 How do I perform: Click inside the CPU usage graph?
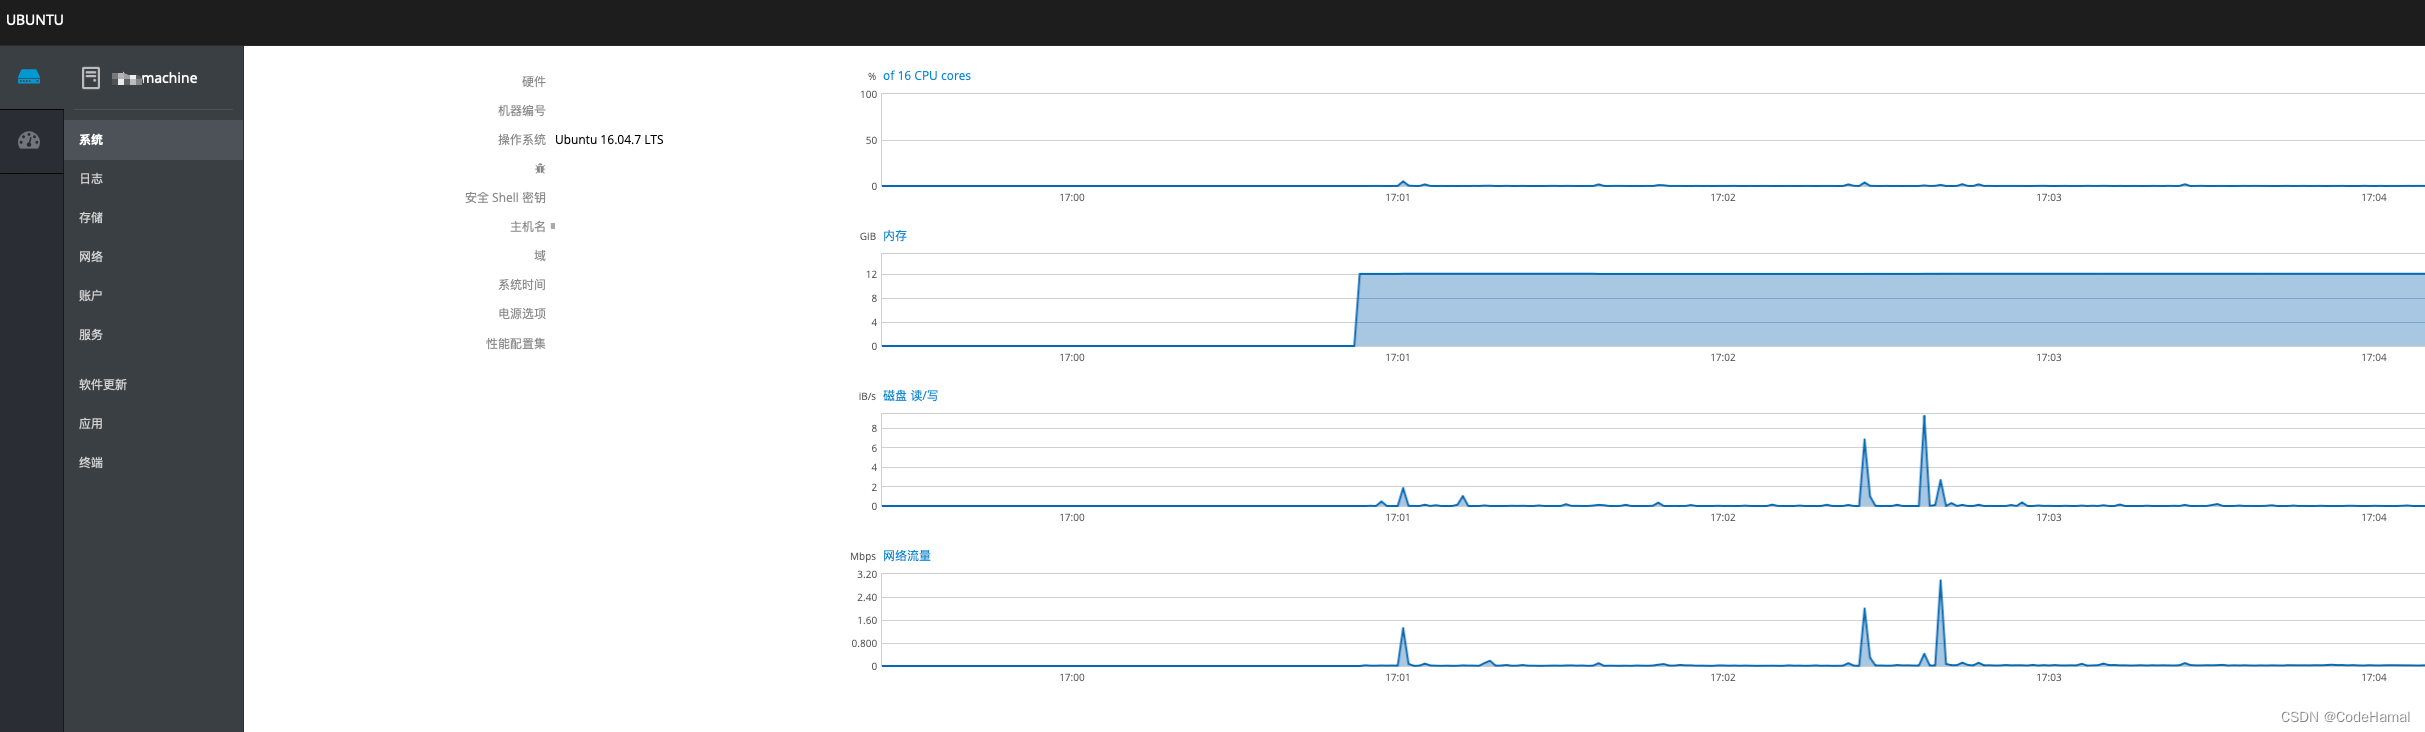1653,140
